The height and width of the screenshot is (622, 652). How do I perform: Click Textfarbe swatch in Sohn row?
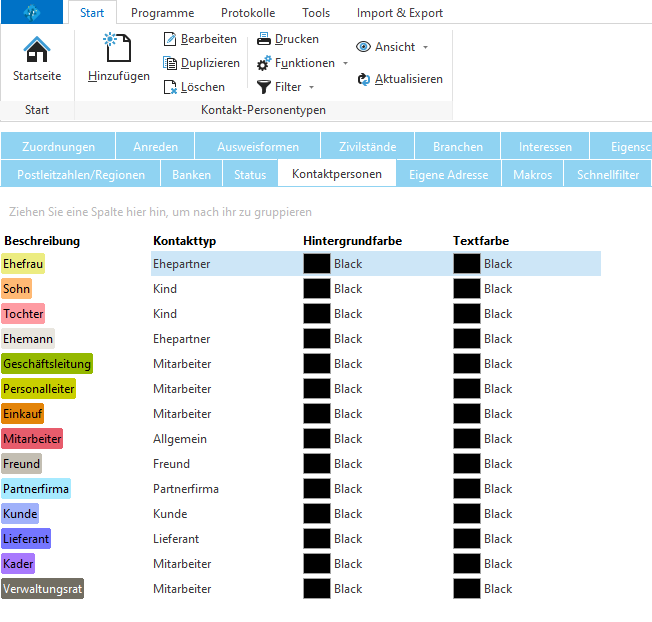click(x=466, y=289)
